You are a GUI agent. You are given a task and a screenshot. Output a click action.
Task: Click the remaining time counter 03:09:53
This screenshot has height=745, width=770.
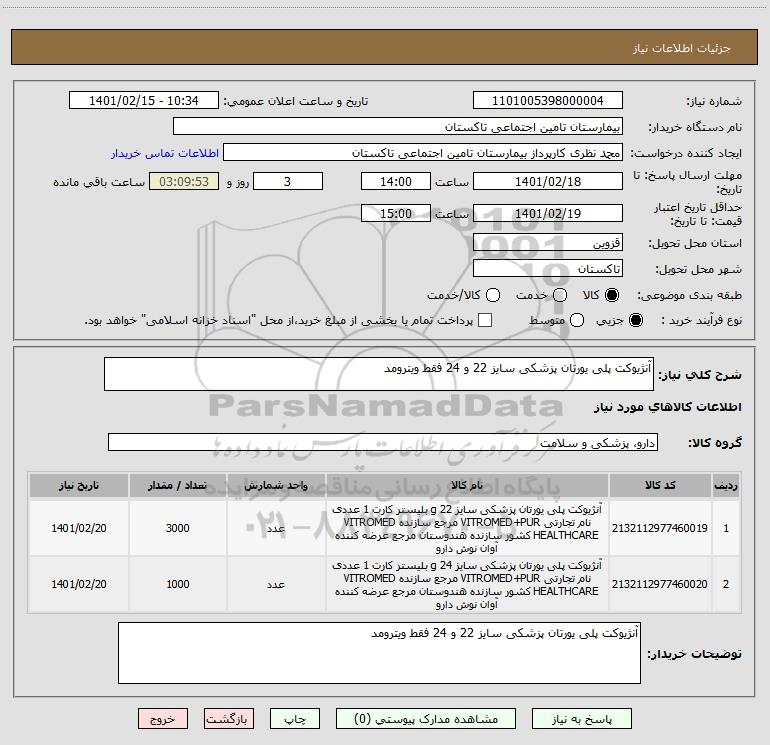pos(184,181)
